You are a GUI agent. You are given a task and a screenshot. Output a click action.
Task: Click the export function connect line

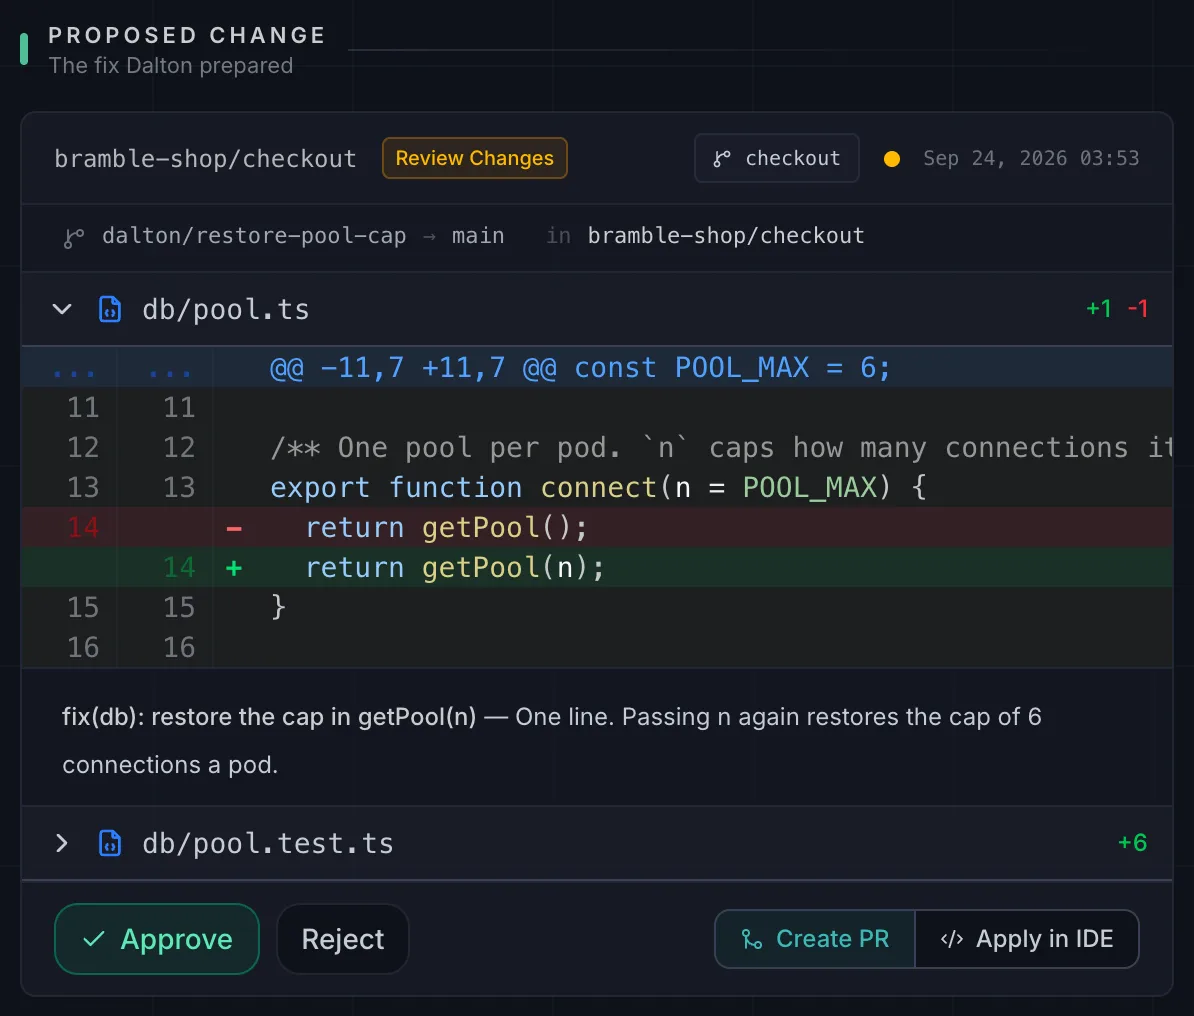point(597,487)
